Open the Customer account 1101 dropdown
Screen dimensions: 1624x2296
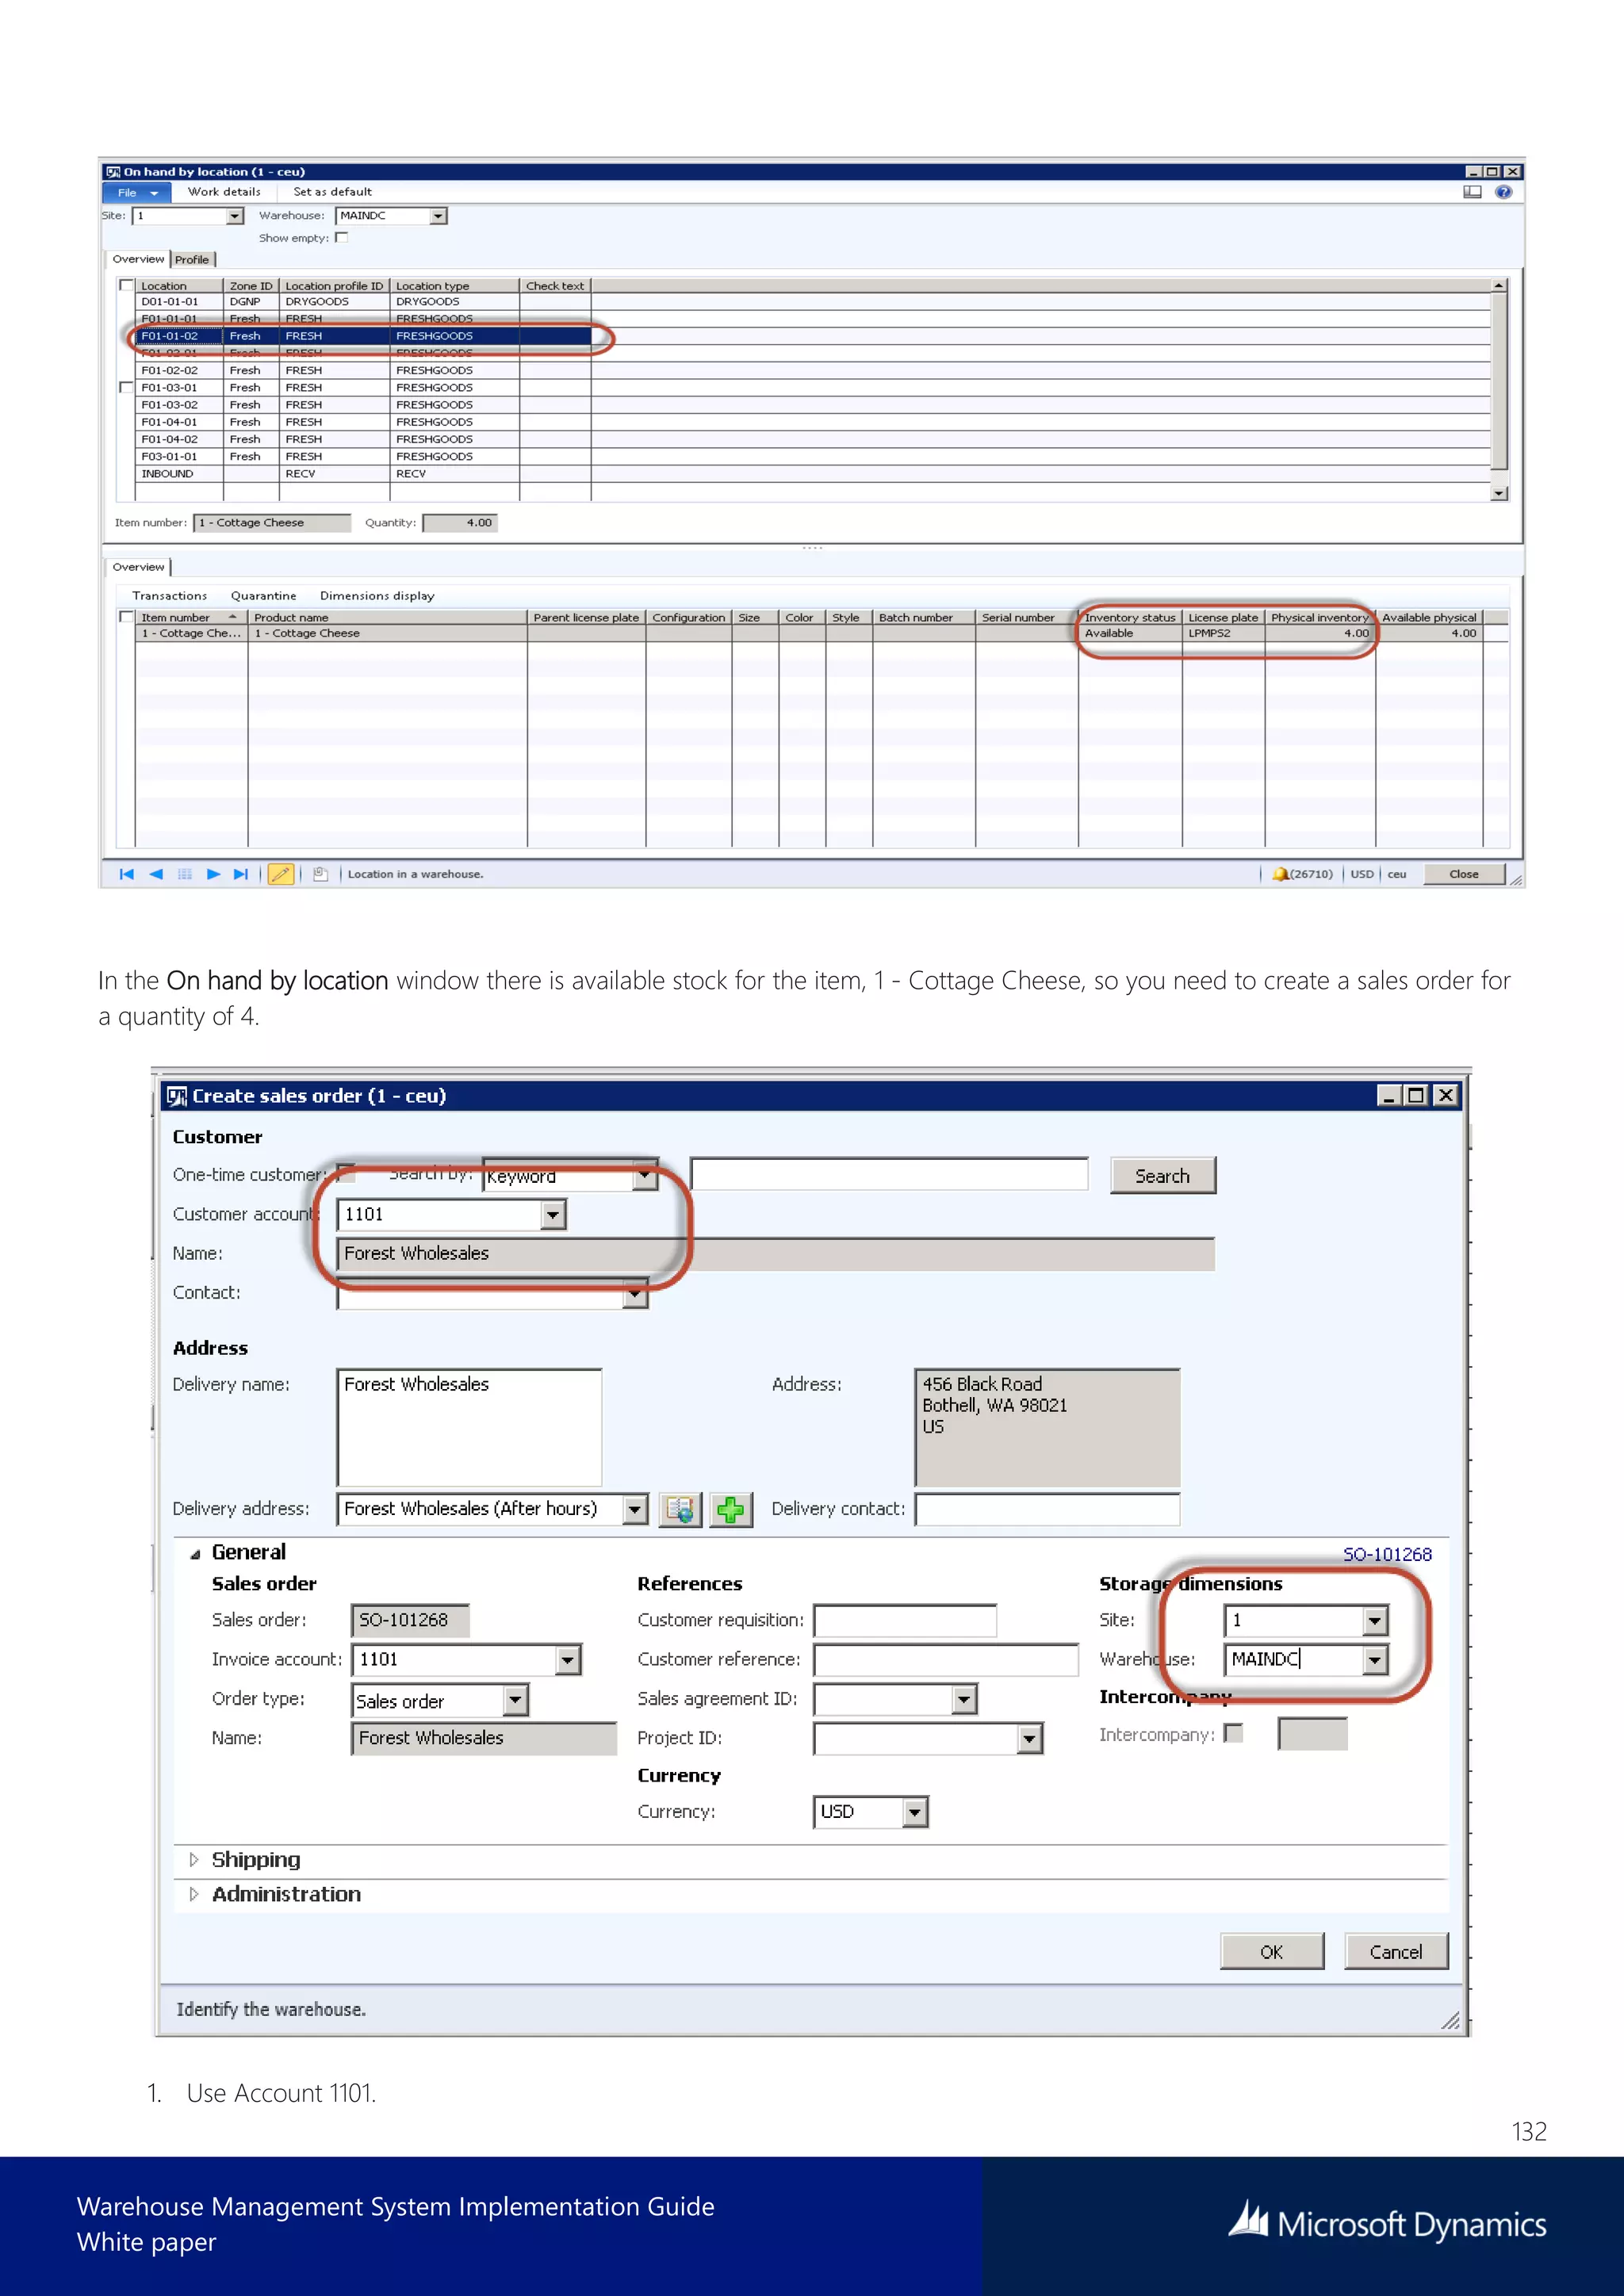(x=553, y=1215)
